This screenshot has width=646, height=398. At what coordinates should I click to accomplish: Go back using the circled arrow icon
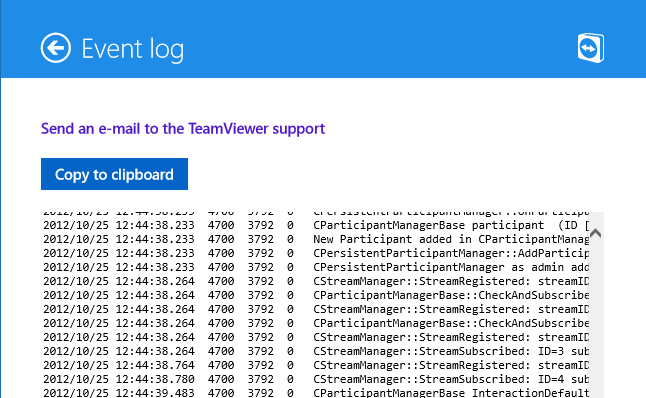56,48
